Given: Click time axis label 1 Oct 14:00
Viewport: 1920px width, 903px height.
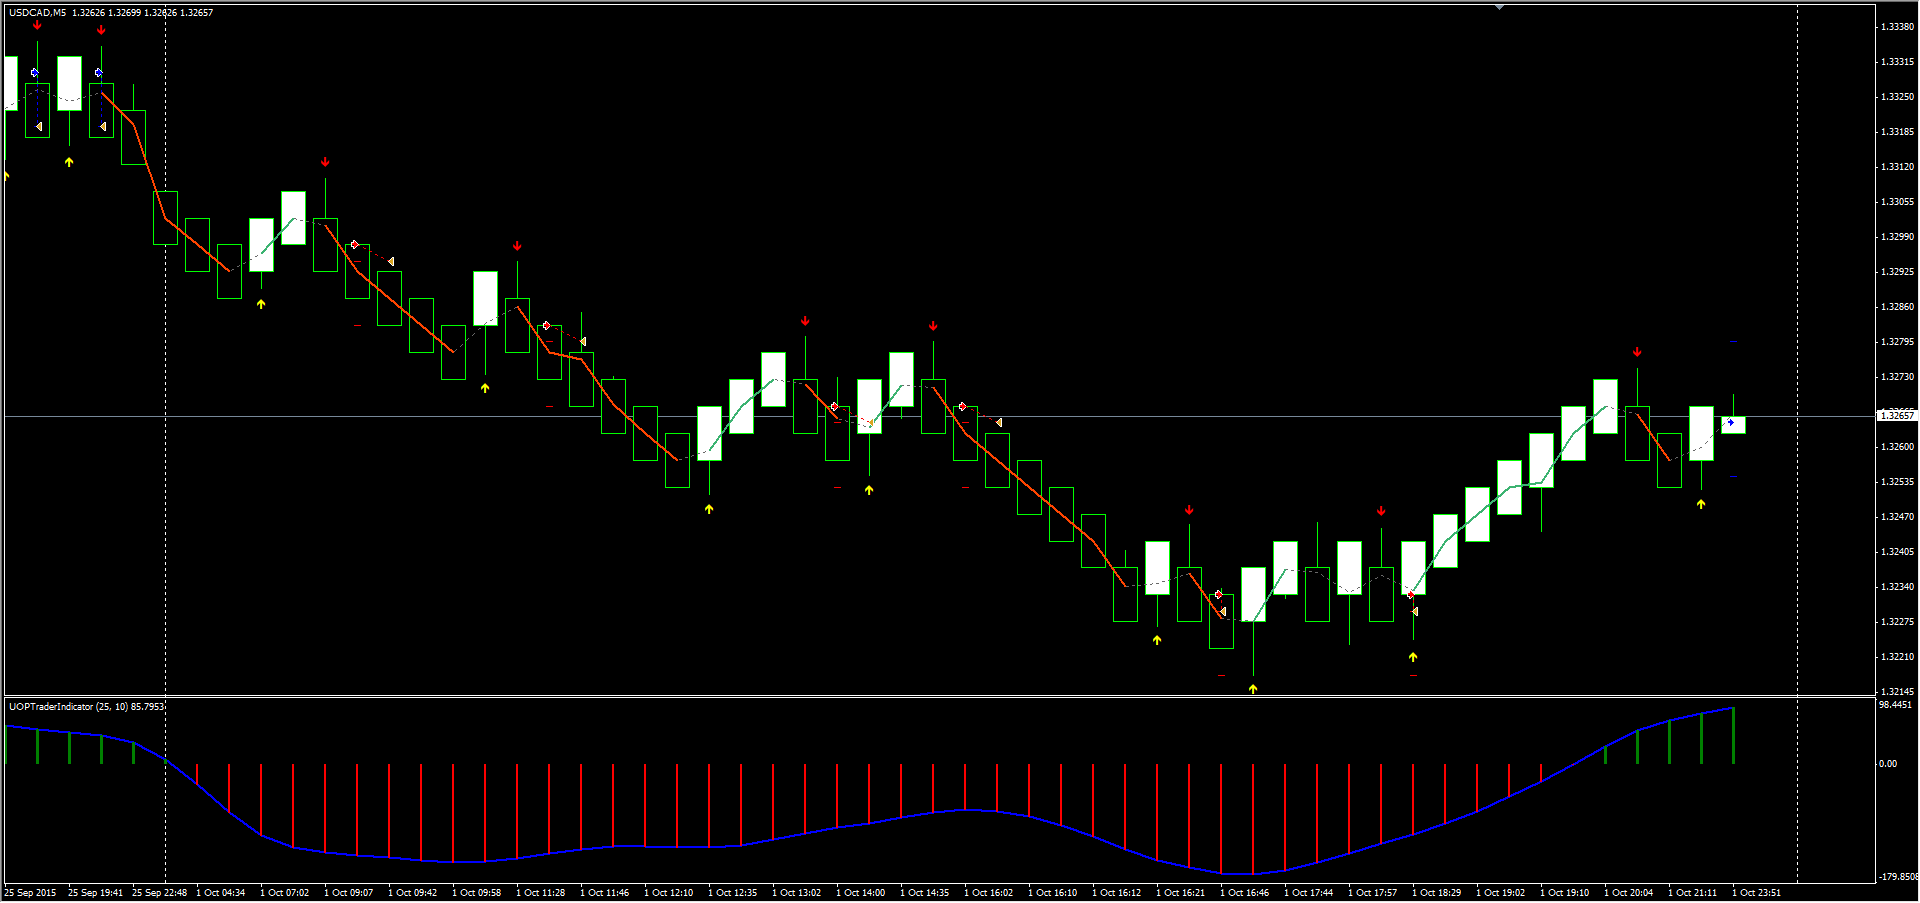Looking at the screenshot, I should [x=861, y=893].
